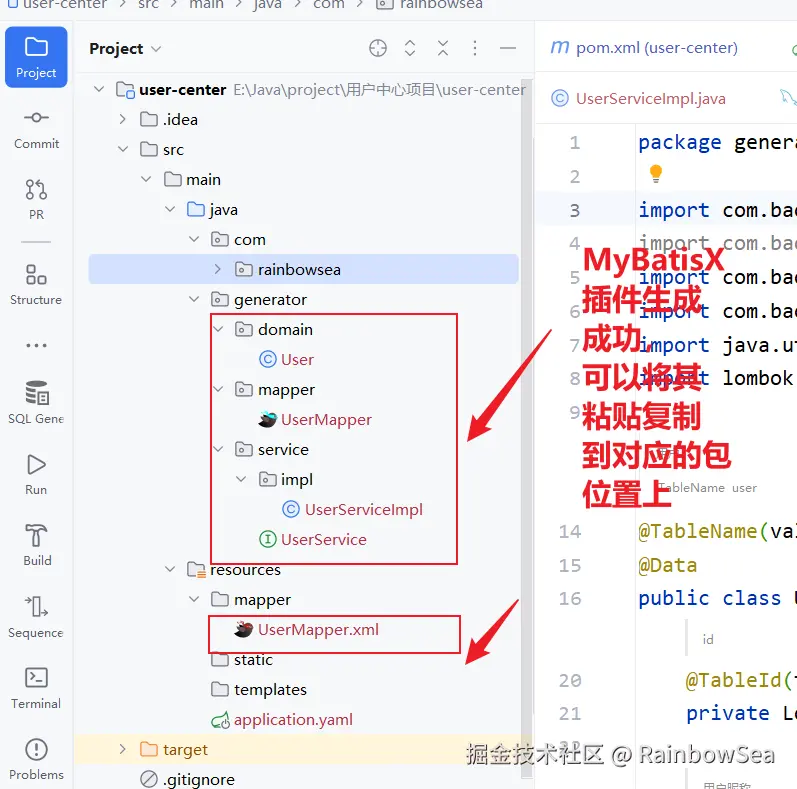
Task: Open the PR pull requests panel
Action: (36, 199)
